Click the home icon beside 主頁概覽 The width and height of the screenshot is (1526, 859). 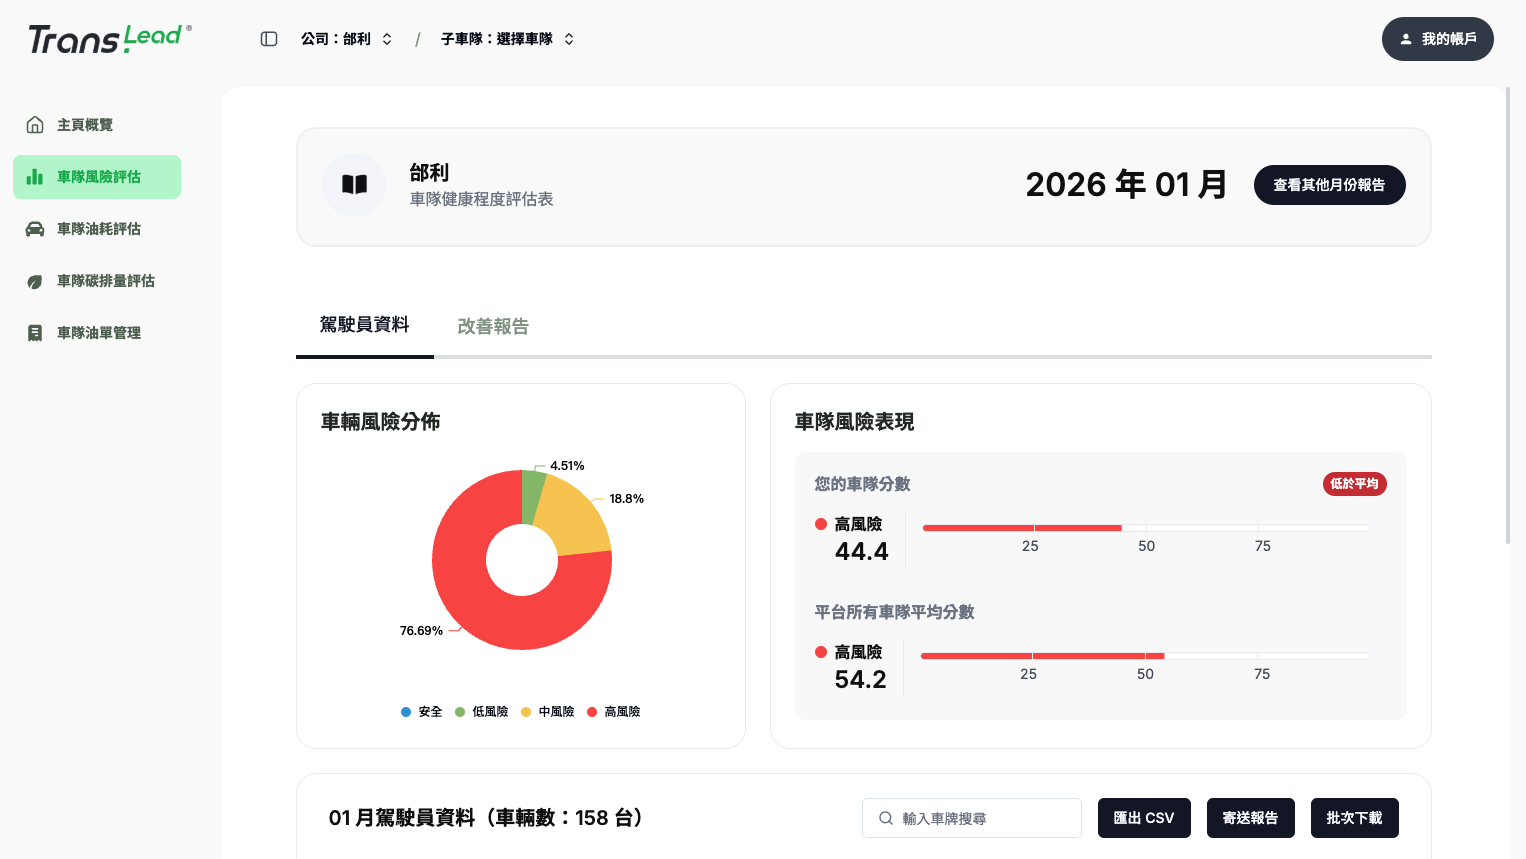coord(35,125)
